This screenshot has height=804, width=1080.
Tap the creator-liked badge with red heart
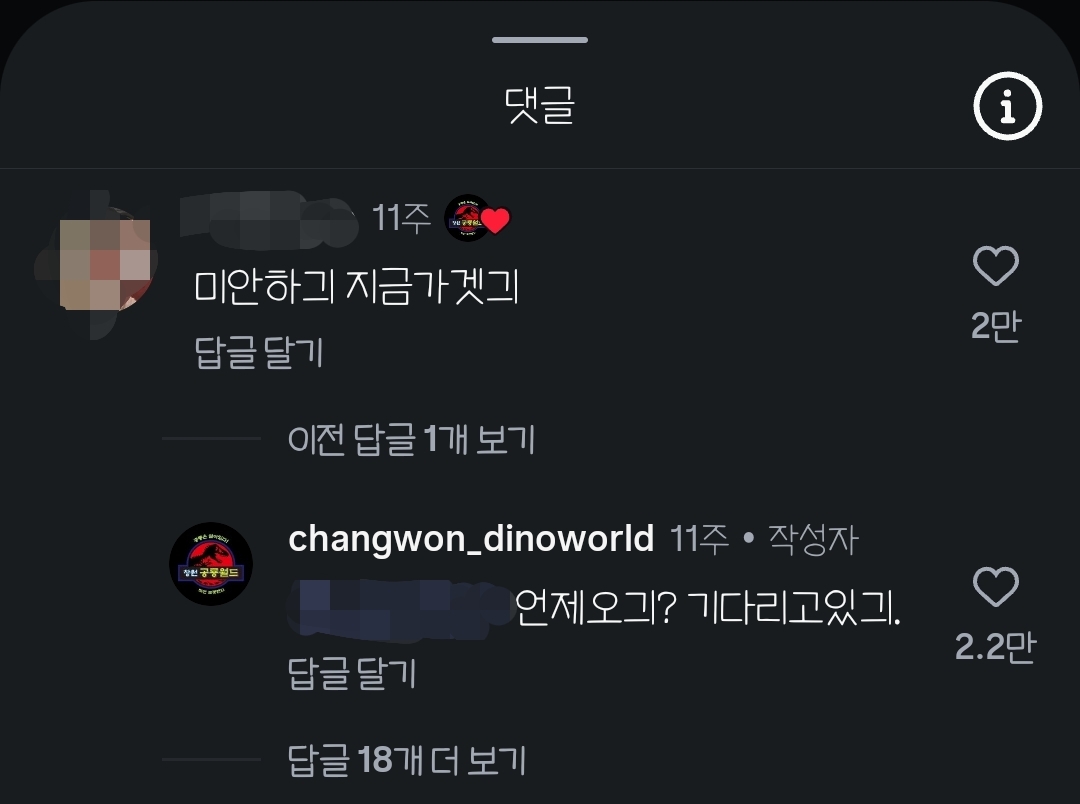click(x=477, y=218)
